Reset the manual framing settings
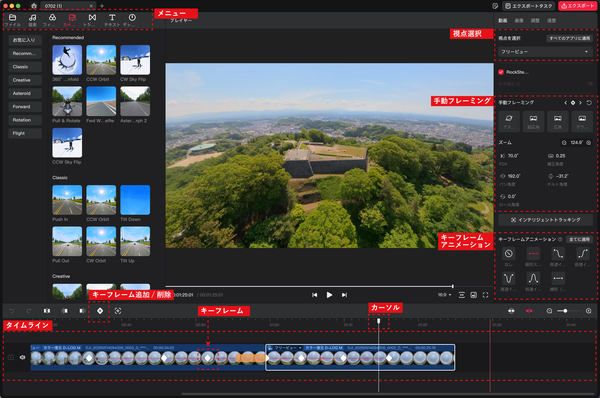 pos(589,103)
